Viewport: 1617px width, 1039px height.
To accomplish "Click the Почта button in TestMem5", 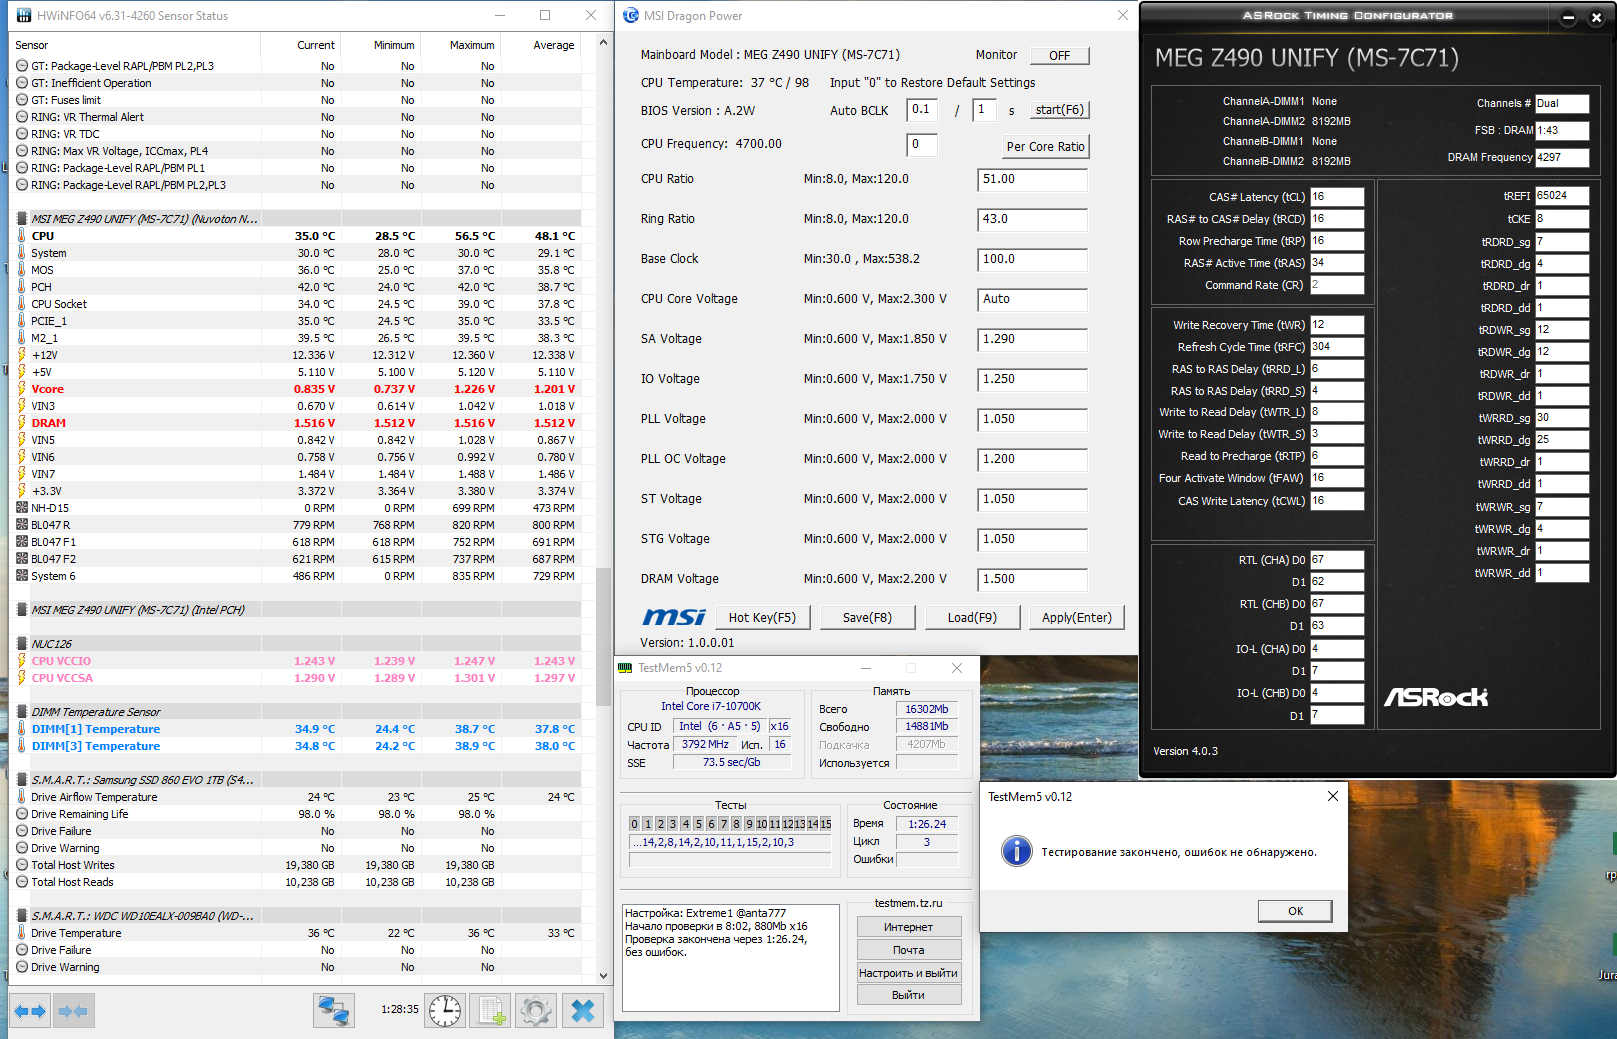I will (x=908, y=950).
